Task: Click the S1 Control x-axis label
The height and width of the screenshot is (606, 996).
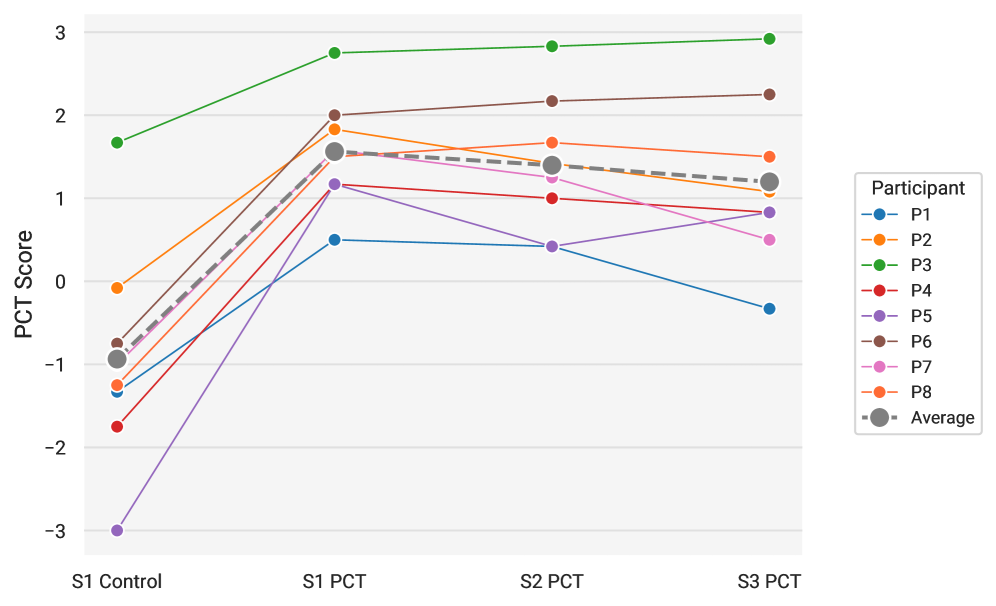Action: point(117,581)
